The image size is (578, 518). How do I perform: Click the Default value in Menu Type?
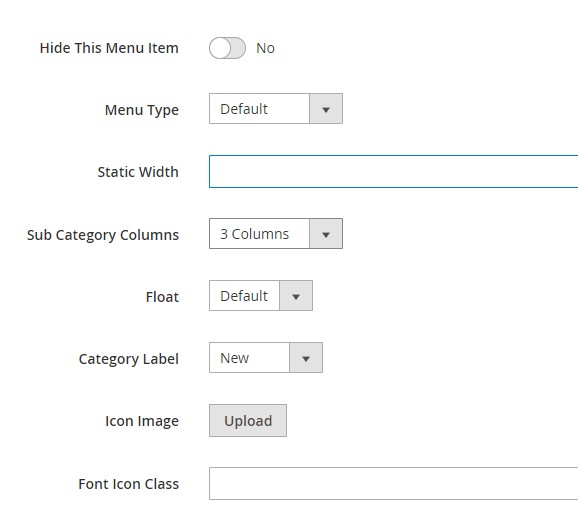[x=244, y=109]
